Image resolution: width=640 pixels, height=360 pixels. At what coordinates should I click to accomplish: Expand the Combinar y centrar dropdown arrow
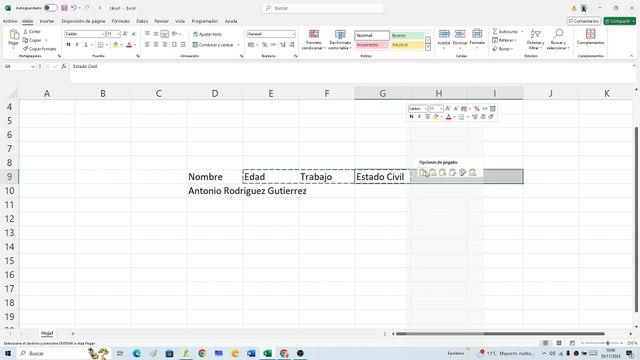coord(238,45)
